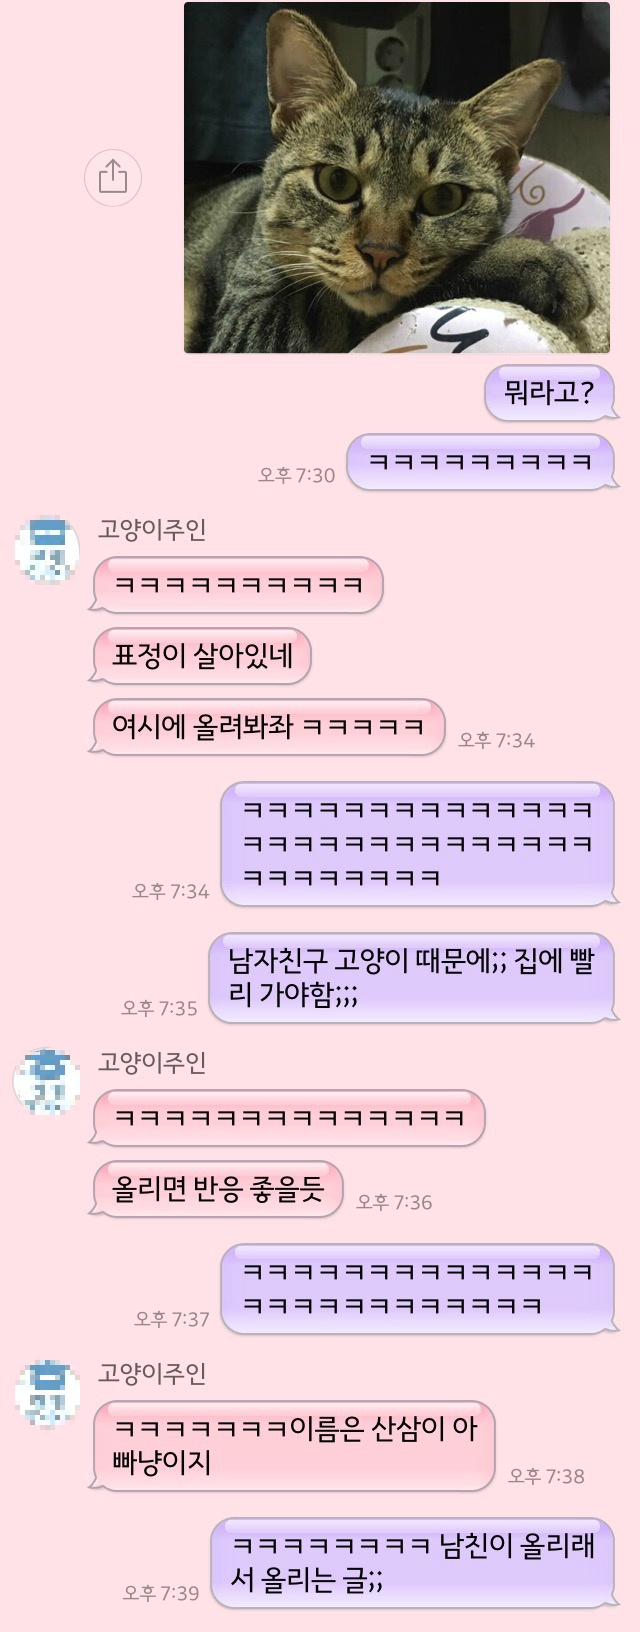Tap the third 고양이주인 profile avatar
The image size is (640, 1632).
point(47,1393)
